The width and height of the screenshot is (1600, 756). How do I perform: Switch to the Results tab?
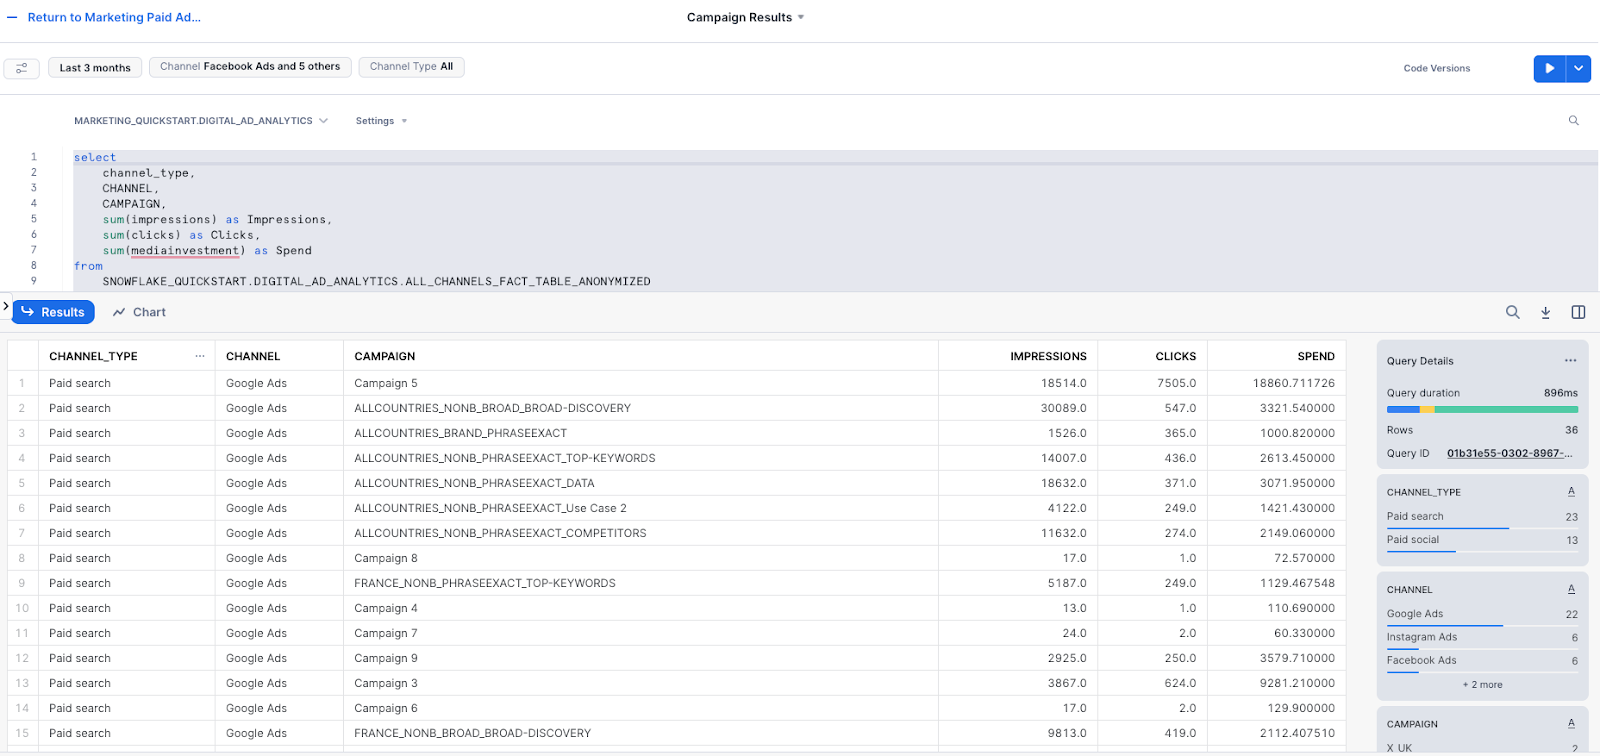coord(53,312)
